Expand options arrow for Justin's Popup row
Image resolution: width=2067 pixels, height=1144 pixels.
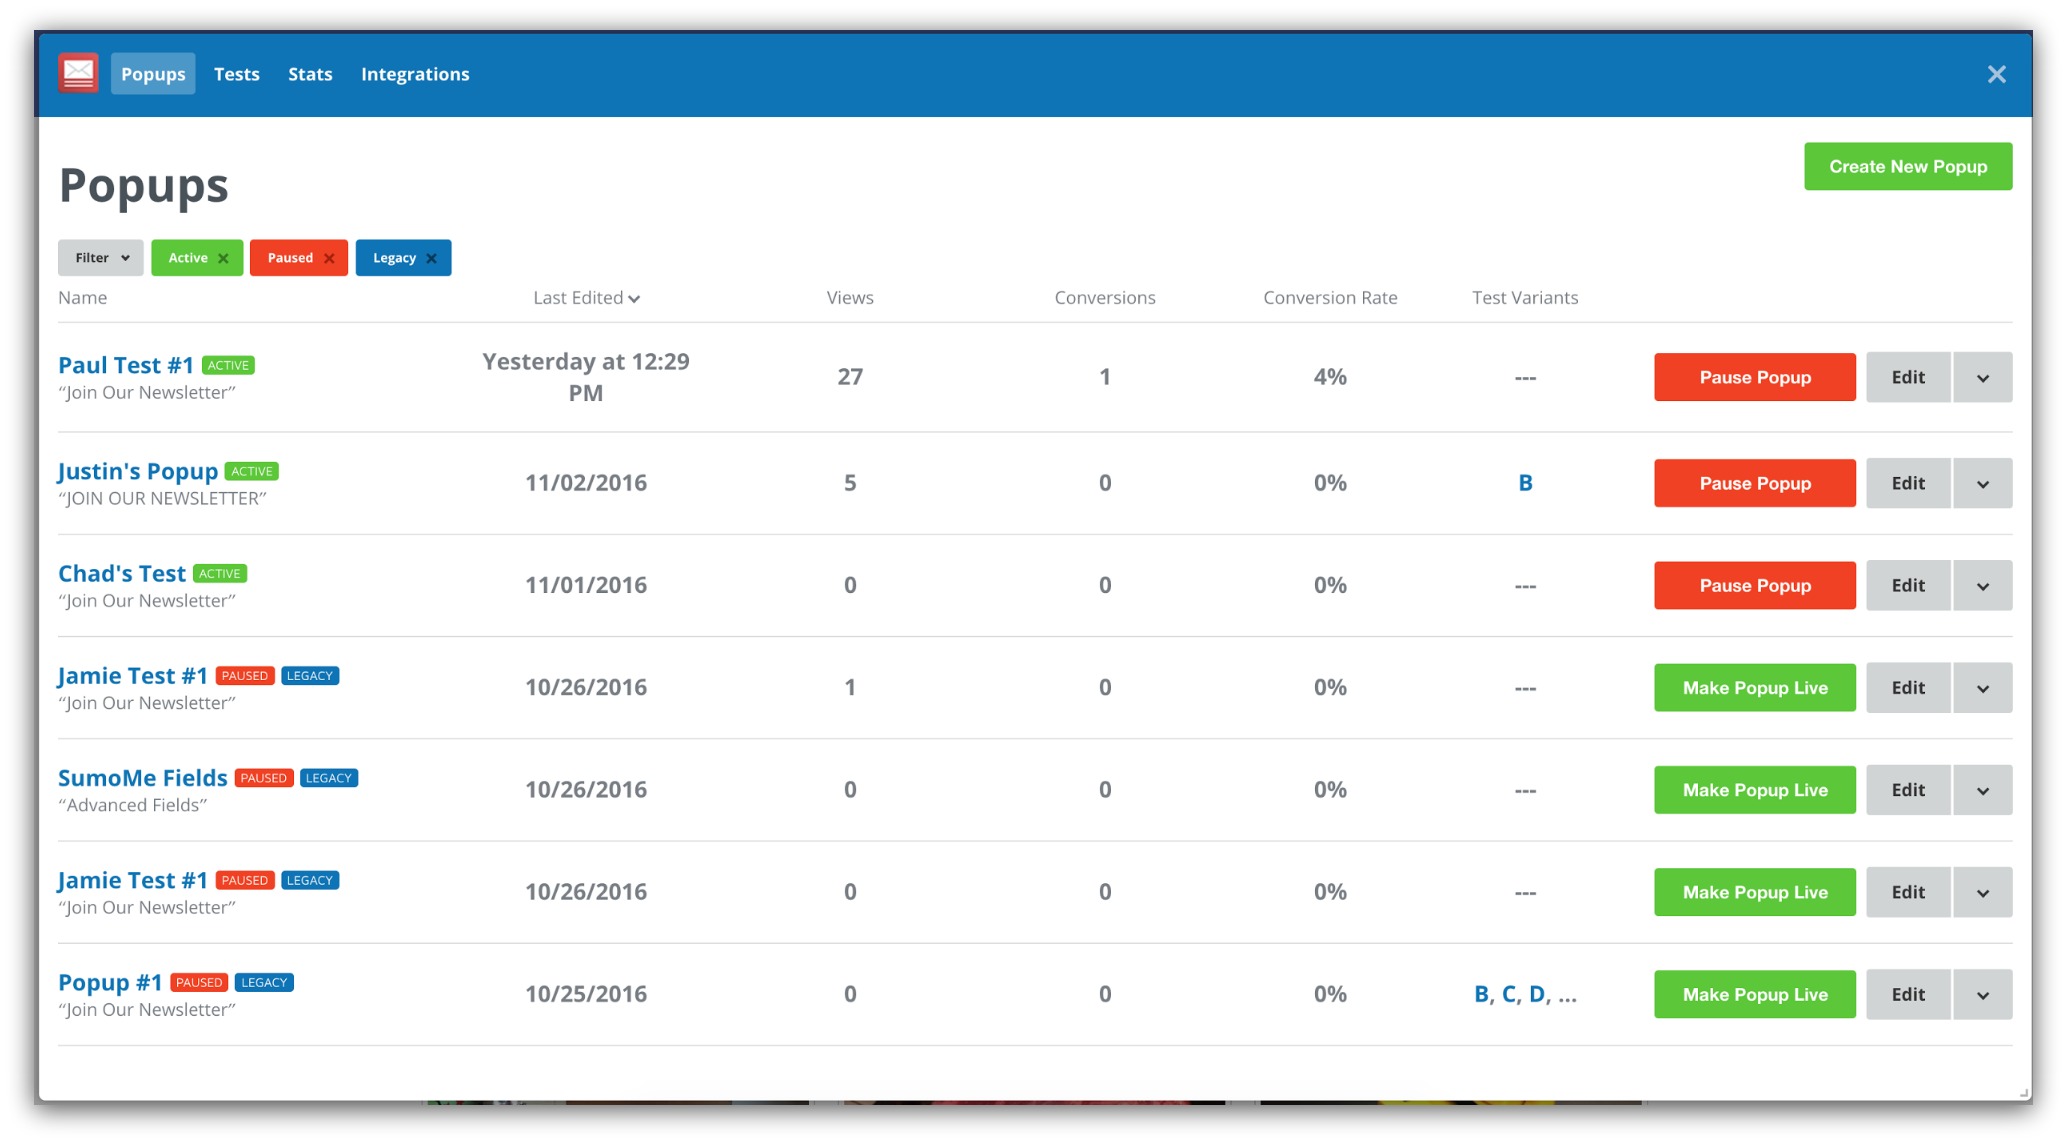pyautogui.click(x=1982, y=484)
